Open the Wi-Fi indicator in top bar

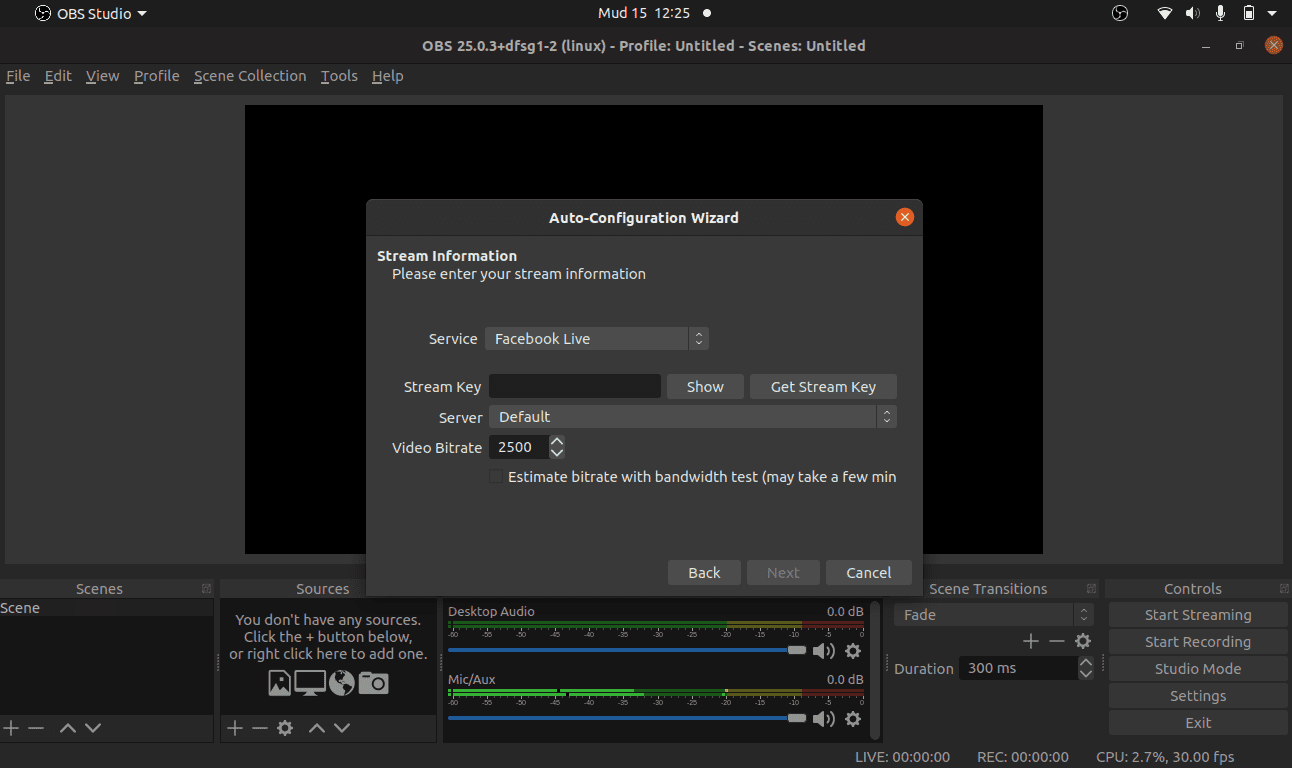[1165, 13]
